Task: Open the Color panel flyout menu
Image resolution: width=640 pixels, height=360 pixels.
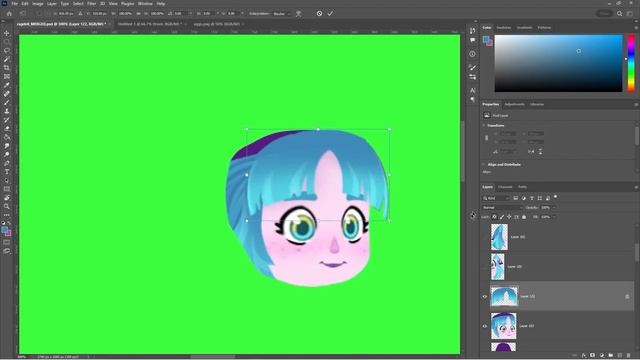Action: 636,28
